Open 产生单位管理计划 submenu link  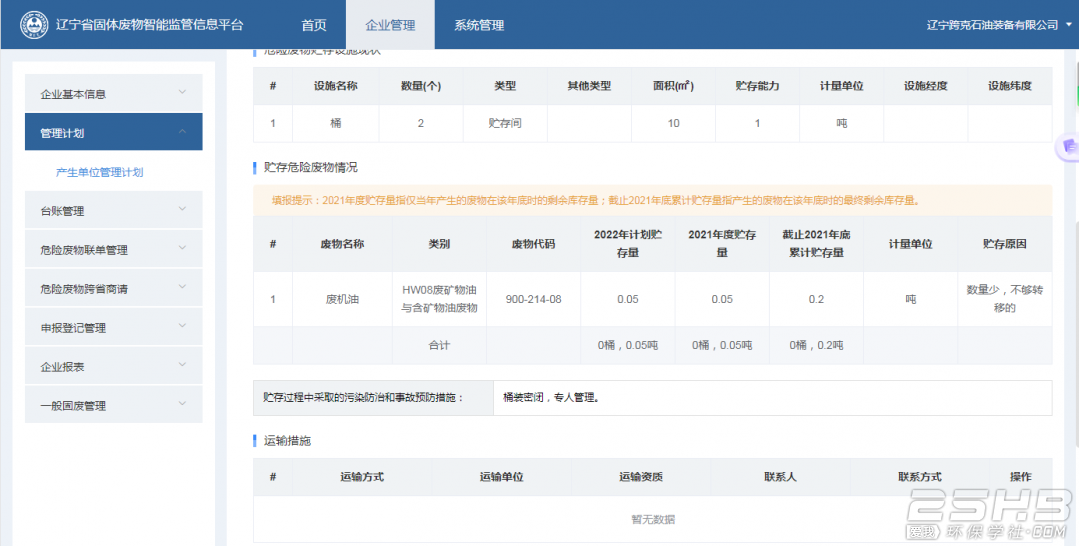100,172
